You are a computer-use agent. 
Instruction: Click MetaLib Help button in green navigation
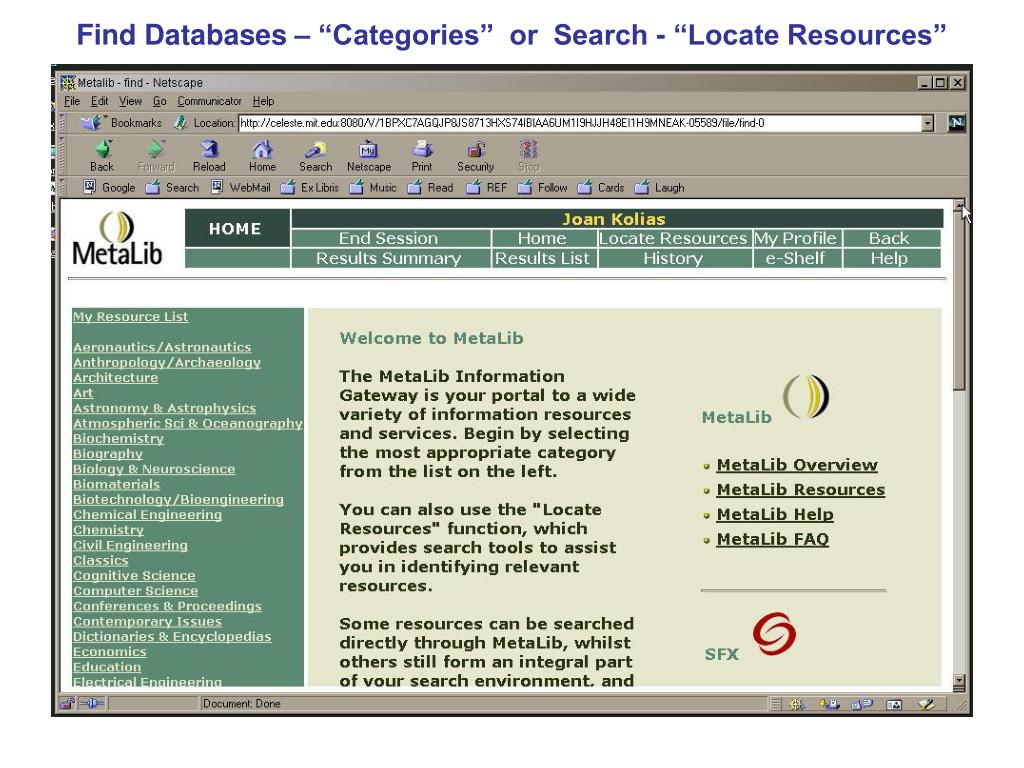891,259
